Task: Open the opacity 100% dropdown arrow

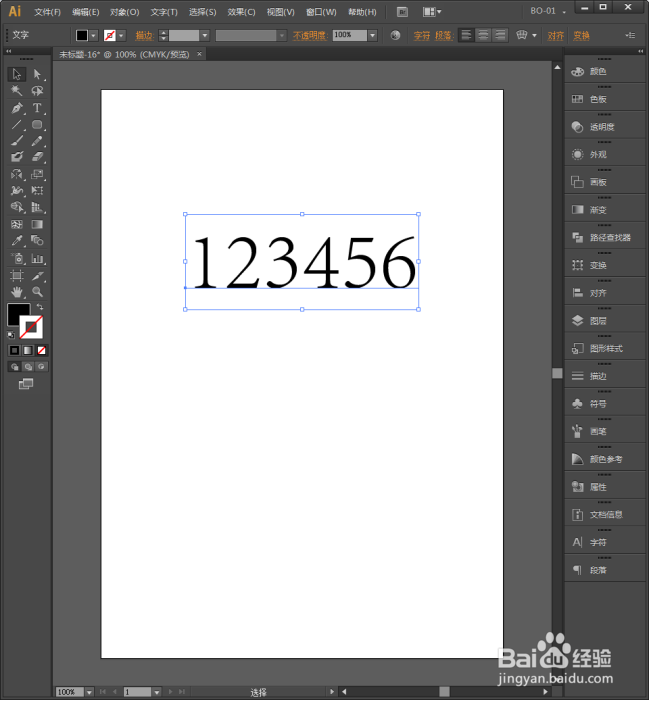Action: point(372,35)
